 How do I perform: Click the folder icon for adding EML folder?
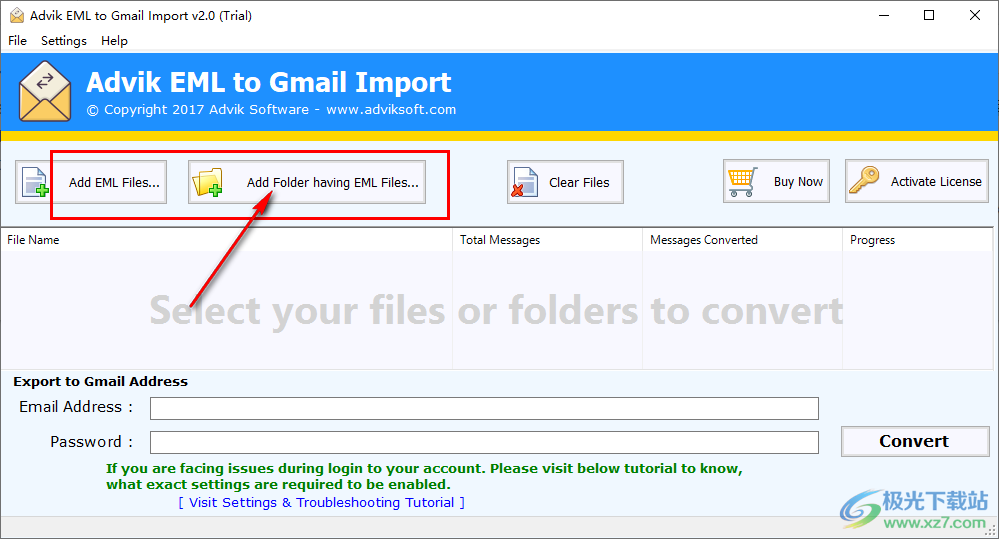208,182
